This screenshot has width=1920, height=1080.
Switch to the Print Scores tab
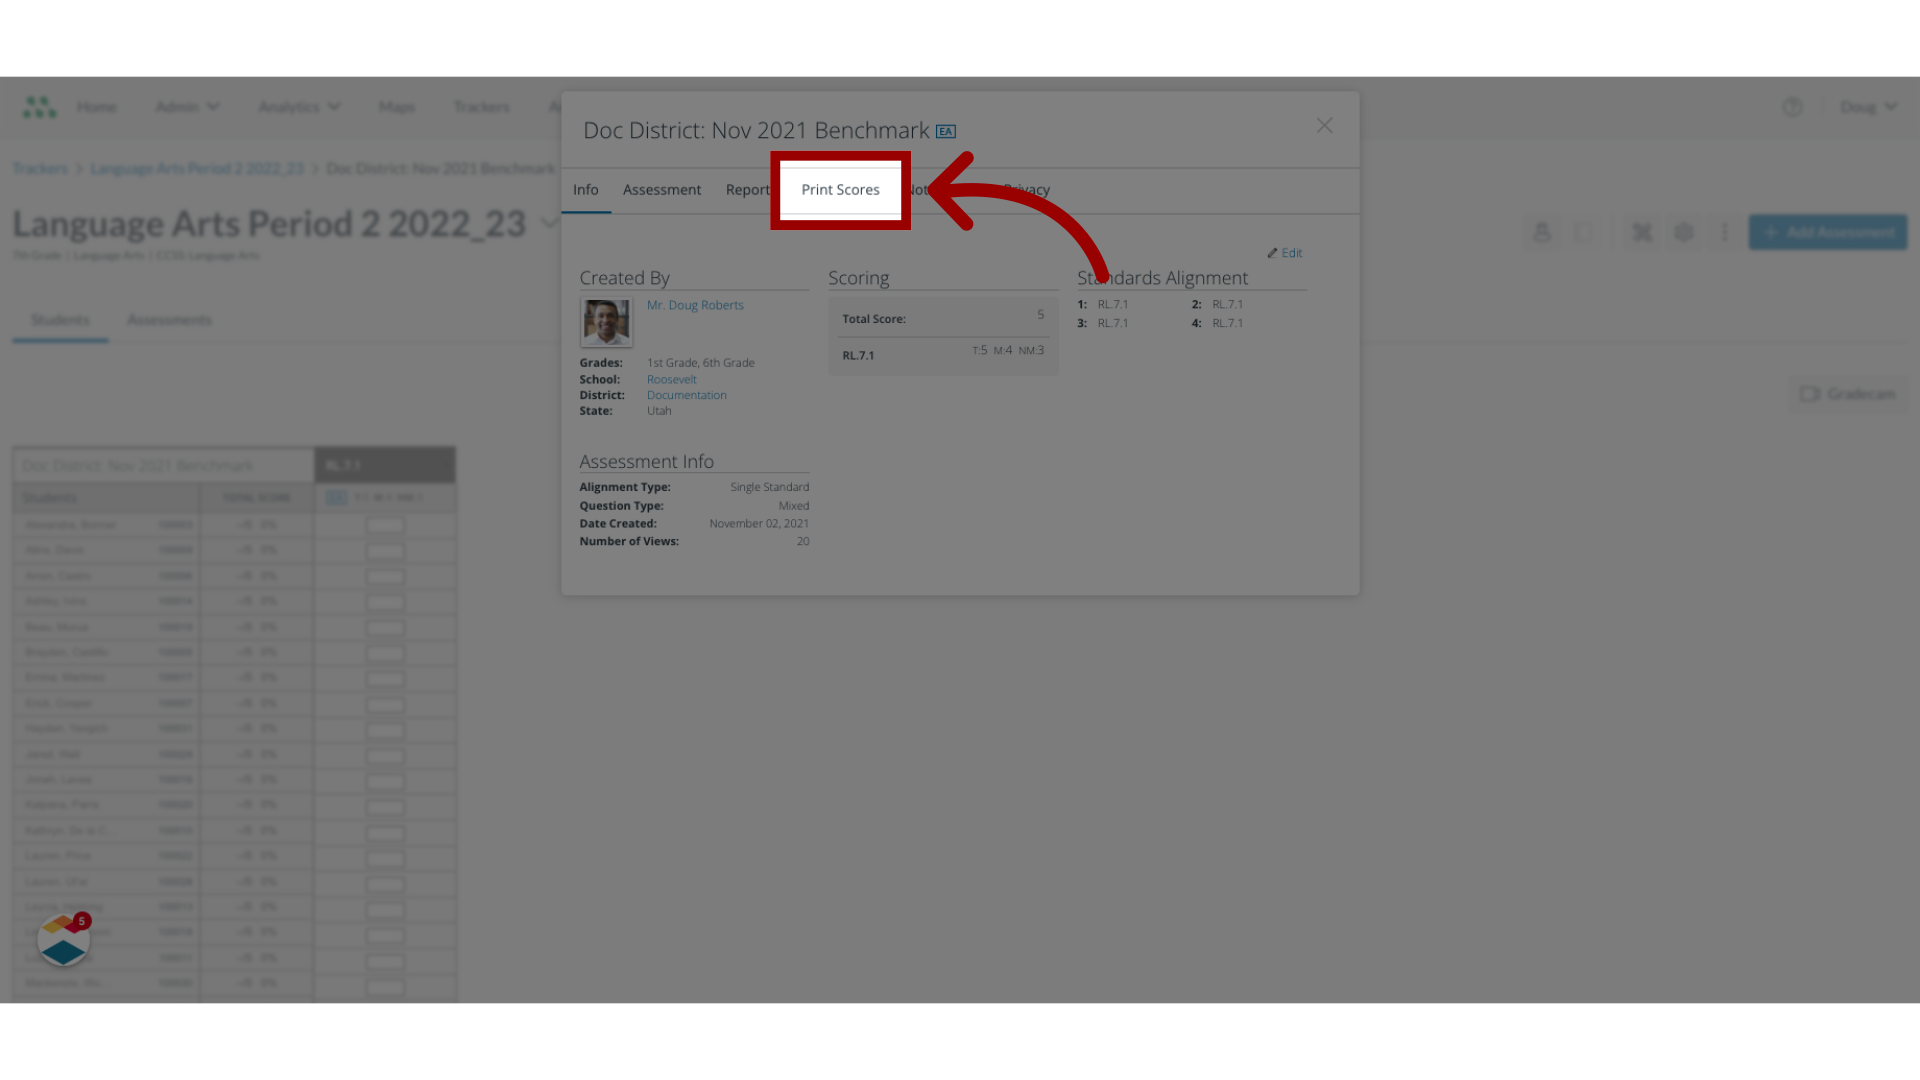[840, 190]
